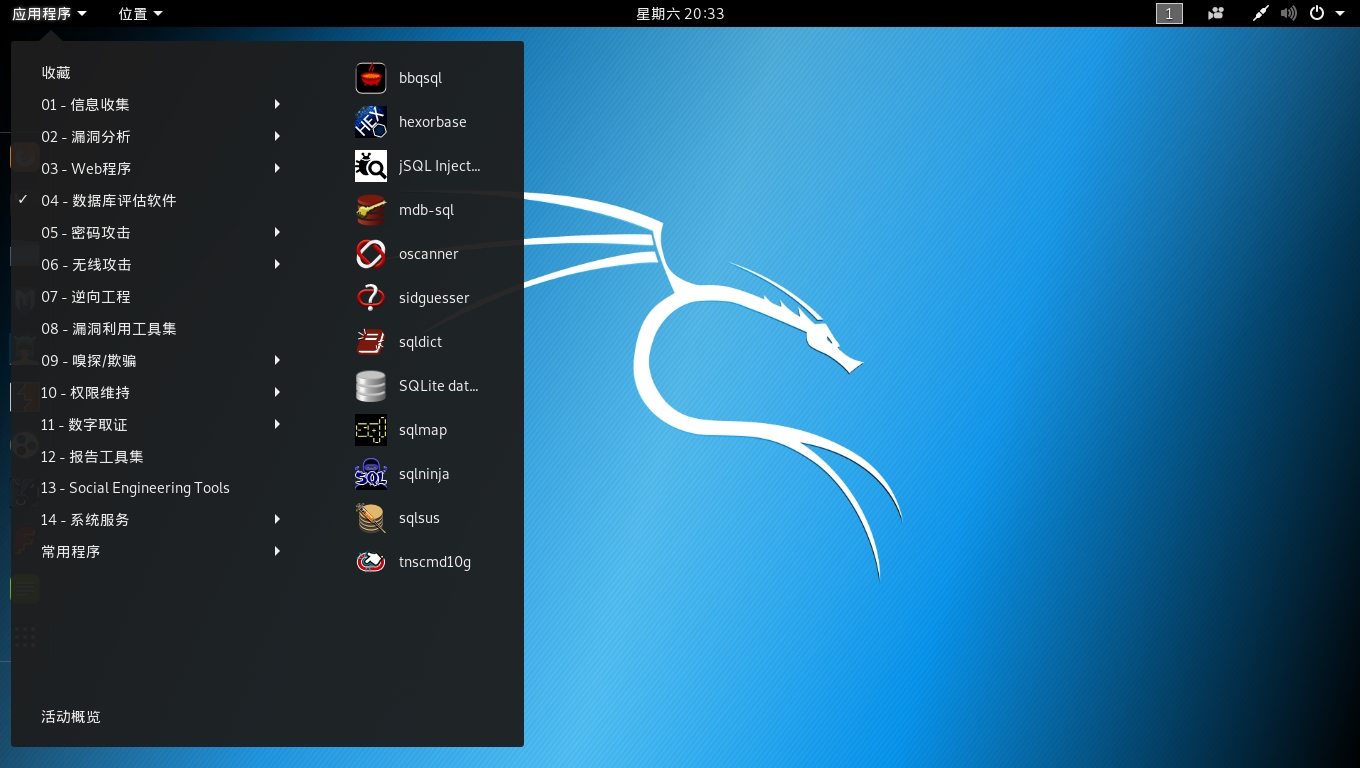The image size is (1360, 768).
Task: Open the oscanner icon
Action: 371,254
